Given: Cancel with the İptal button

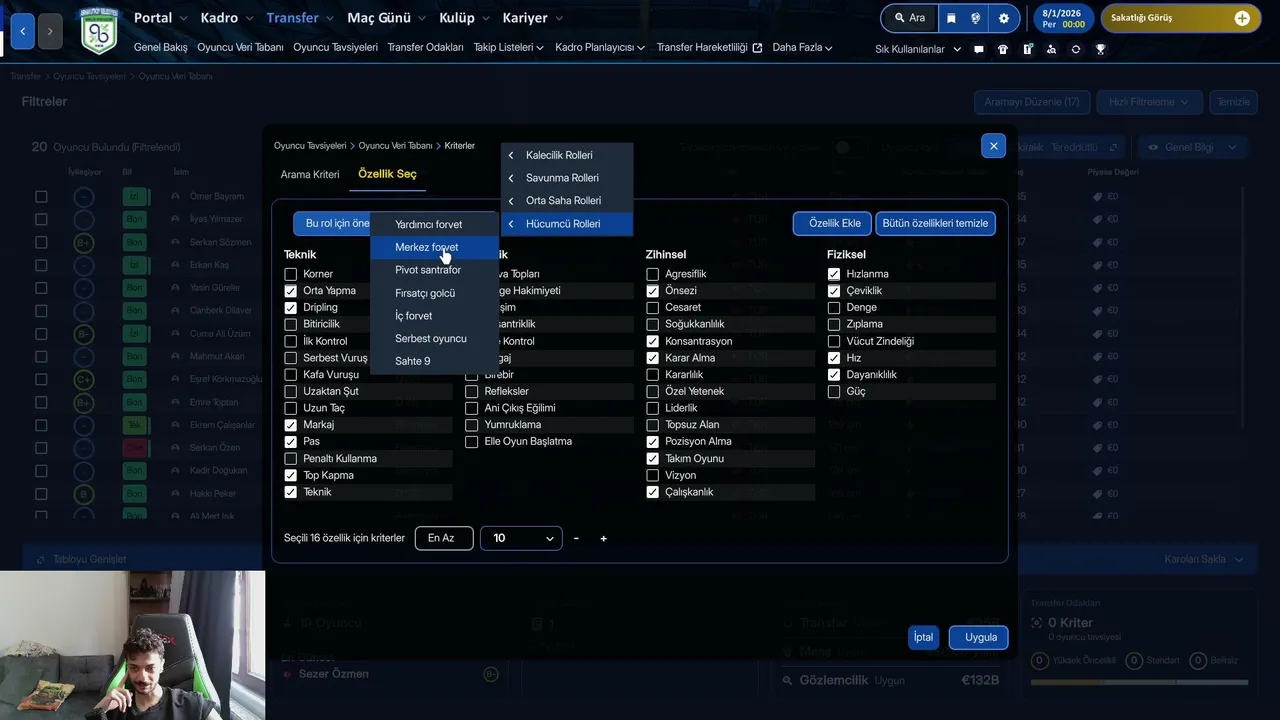Looking at the screenshot, I should click(x=923, y=637).
